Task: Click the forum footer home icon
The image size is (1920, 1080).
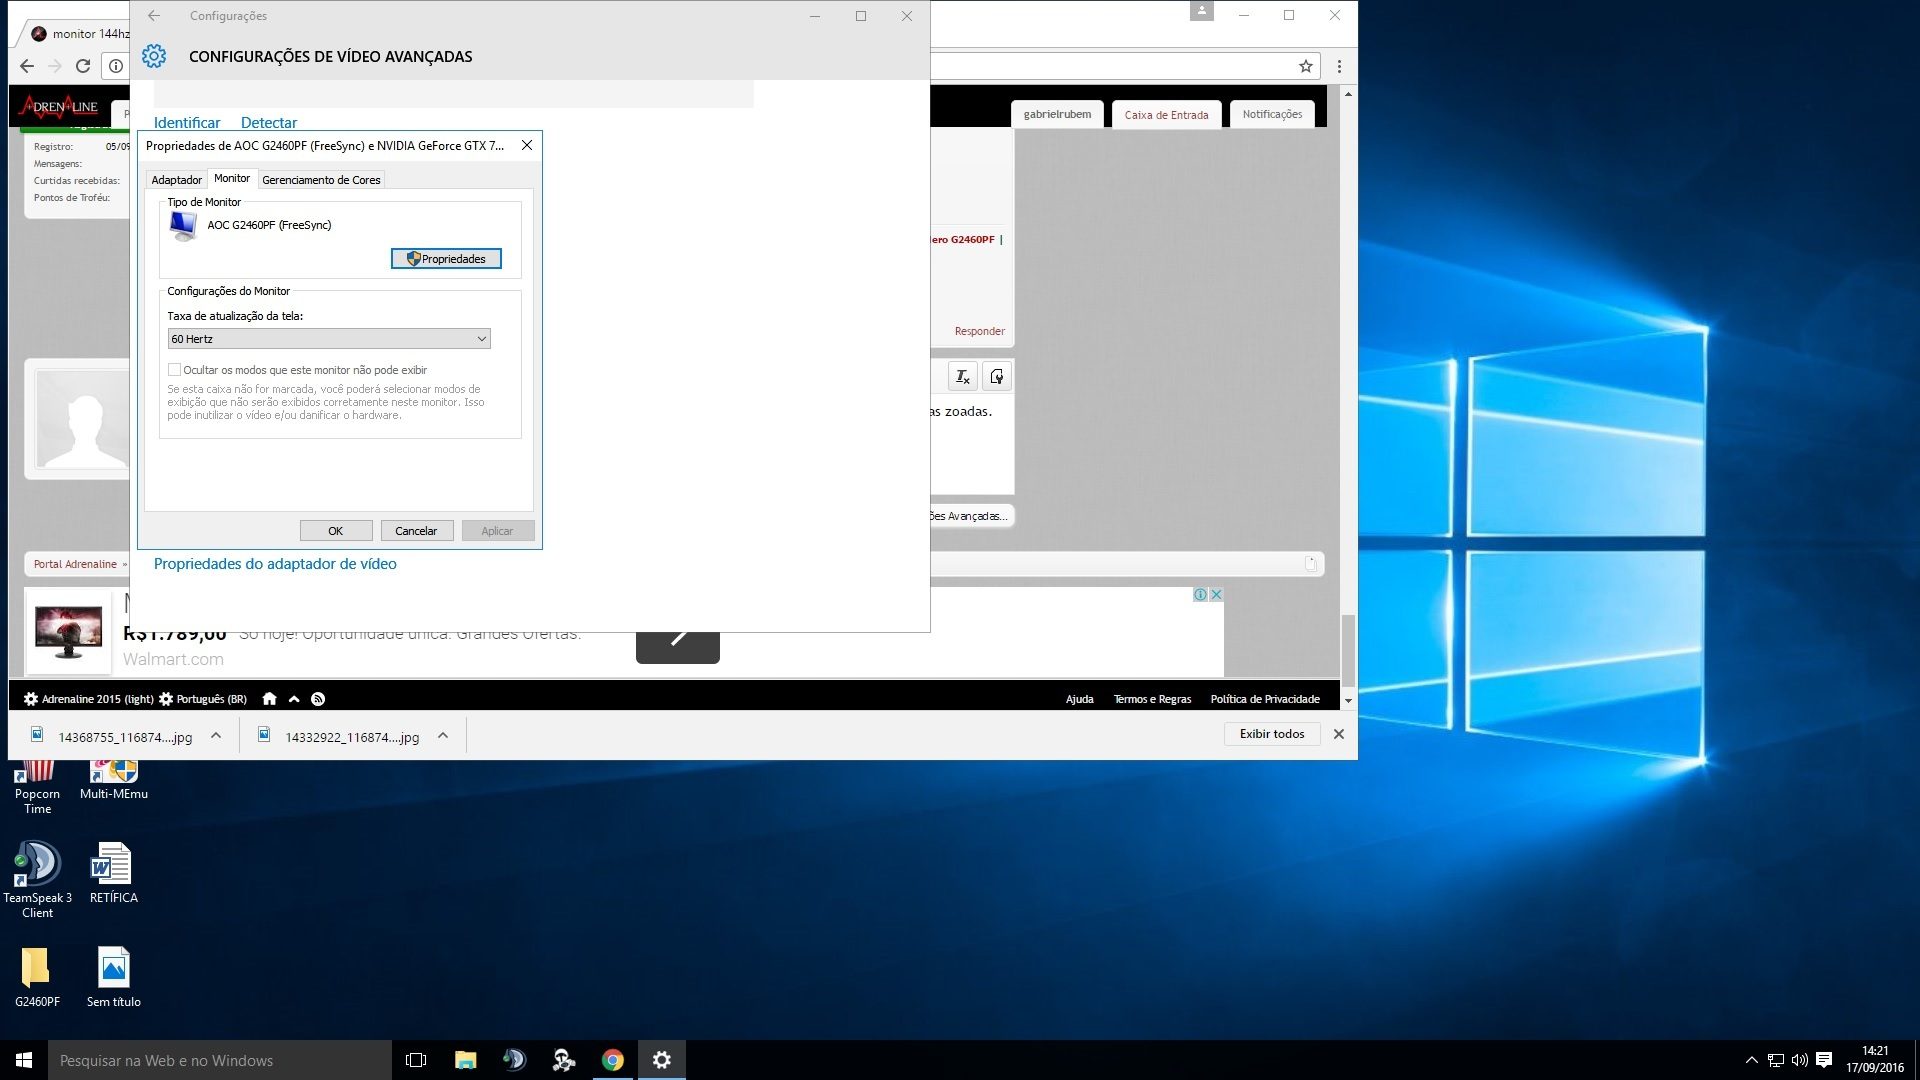Action: click(269, 699)
